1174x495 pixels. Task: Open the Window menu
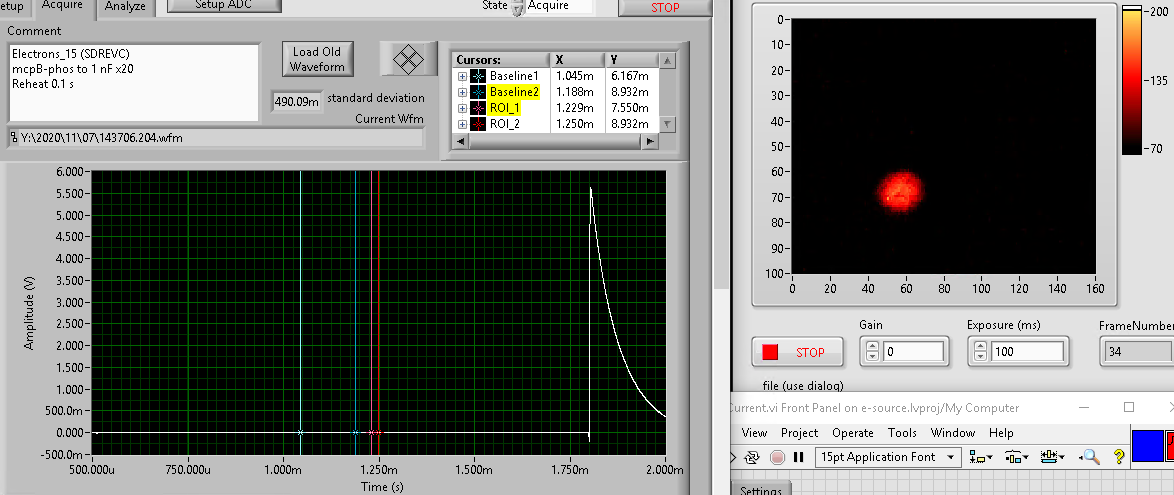click(x=952, y=433)
